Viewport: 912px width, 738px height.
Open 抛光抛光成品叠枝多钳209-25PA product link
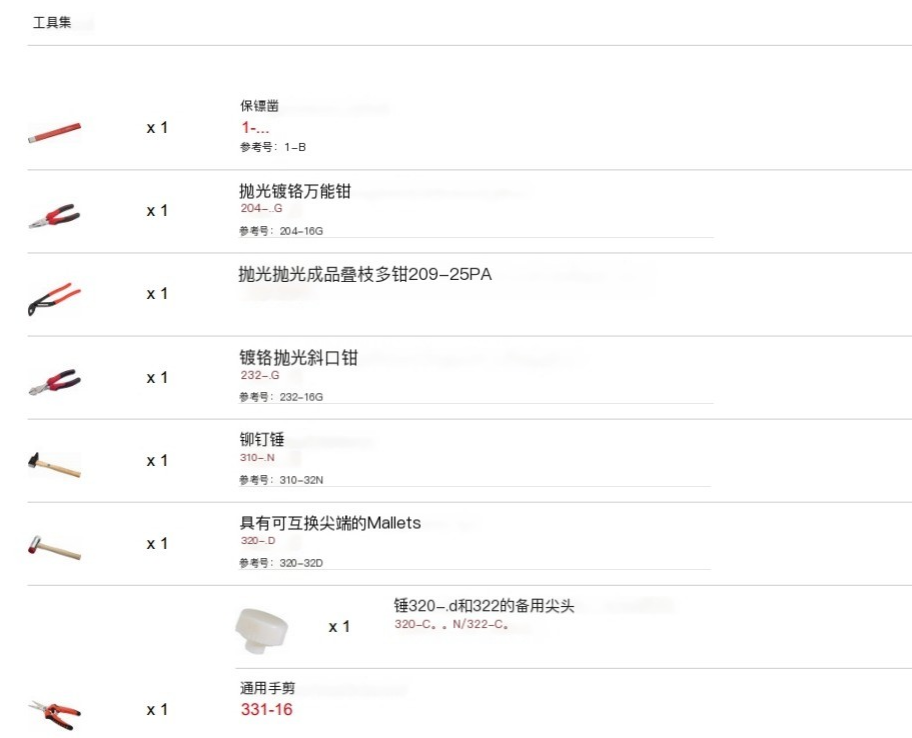point(365,274)
